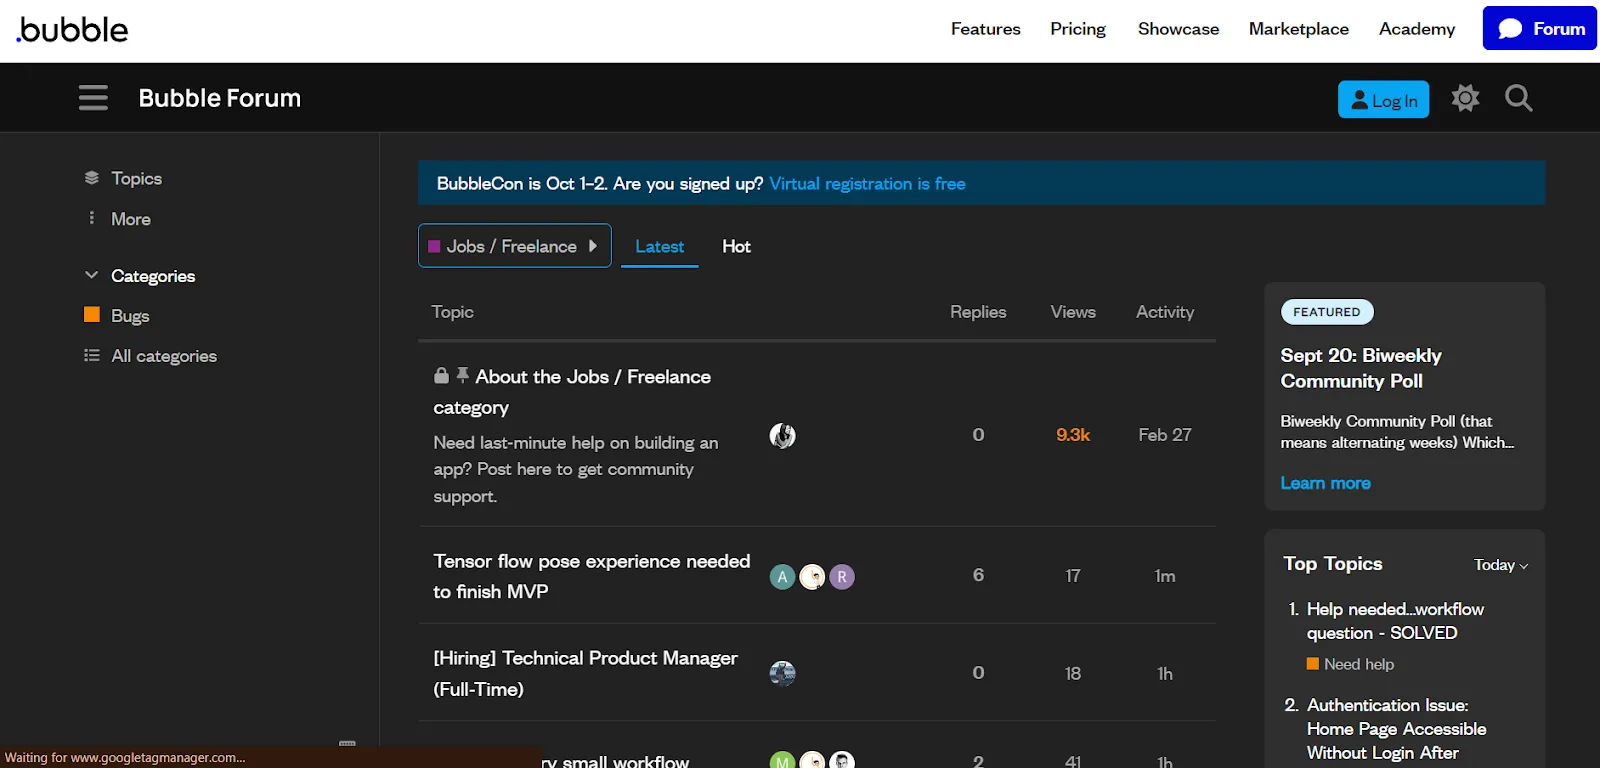Sort topics by Replies column
1600x768 pixels.
(x=978, y=312)
